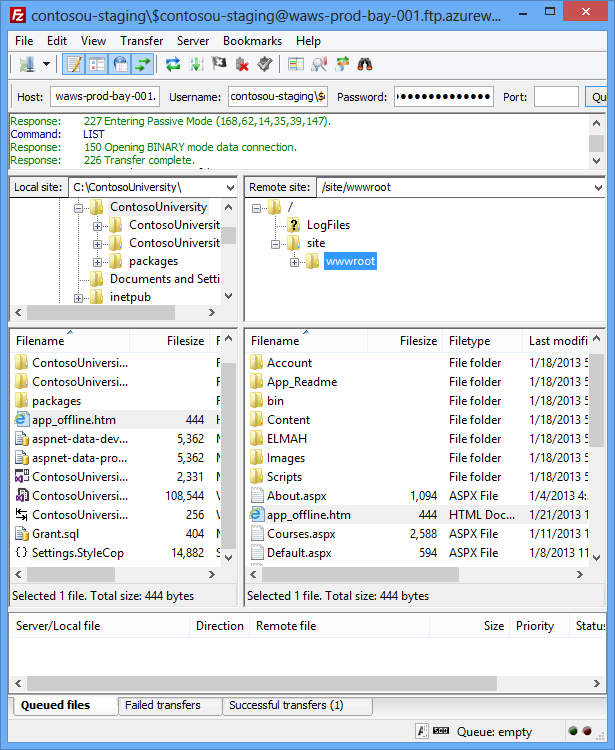Open the Local site path dropdown

(x=230, y=188)
